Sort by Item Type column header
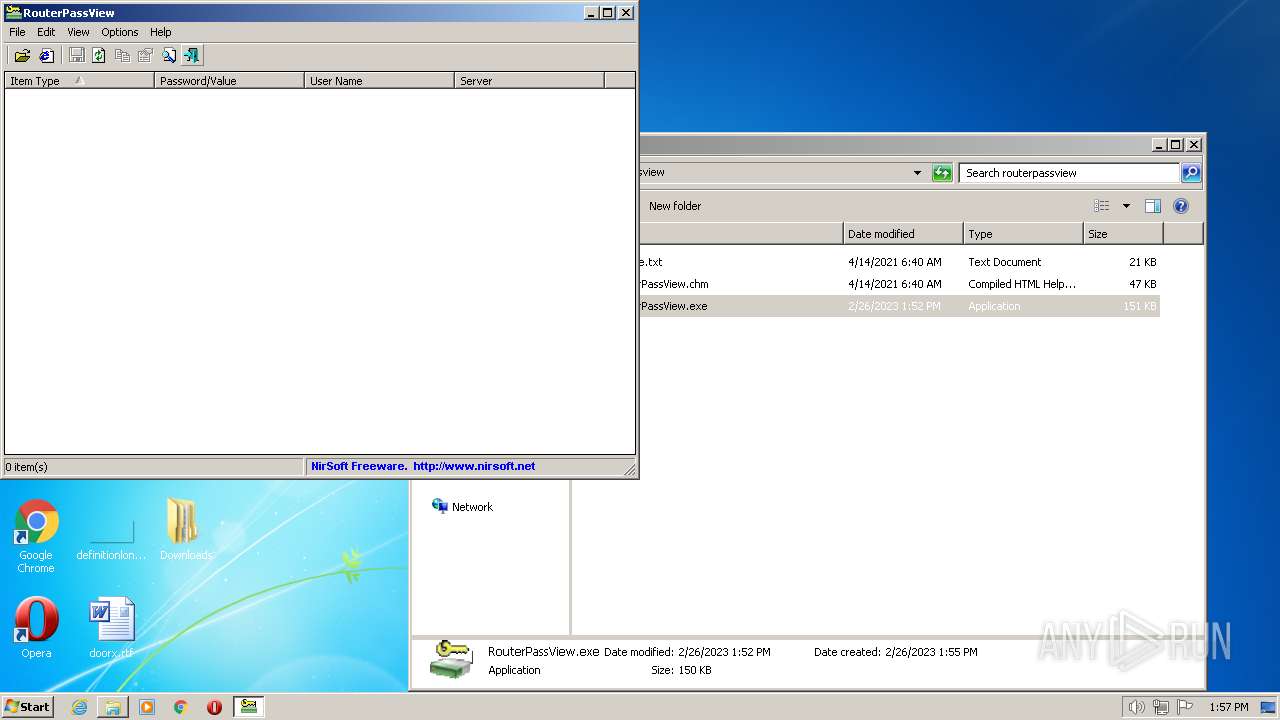The width and height of the screenshot is (1280, 720). point(80,81)
